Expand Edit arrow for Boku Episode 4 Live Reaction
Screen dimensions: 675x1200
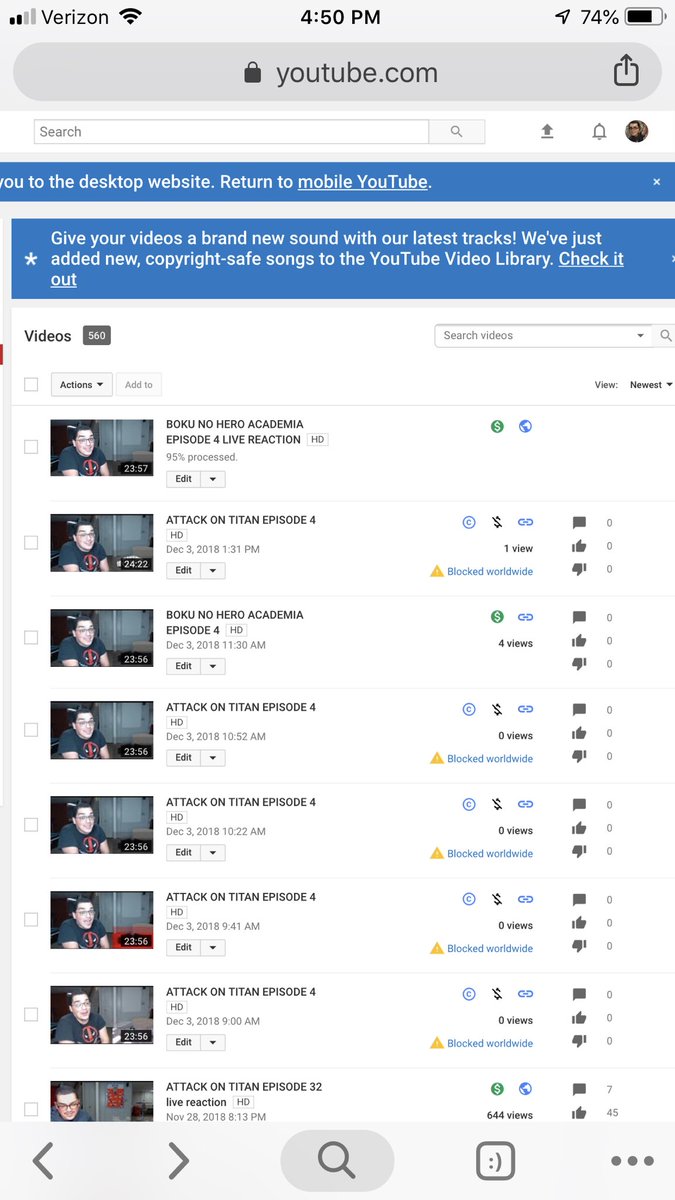click(213, 479)
